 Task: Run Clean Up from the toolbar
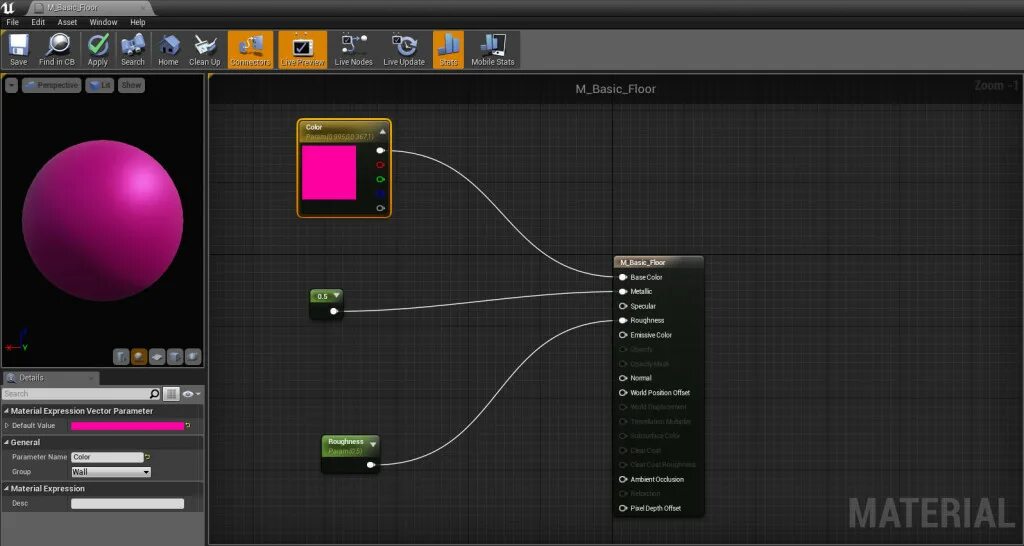point(204,49)
